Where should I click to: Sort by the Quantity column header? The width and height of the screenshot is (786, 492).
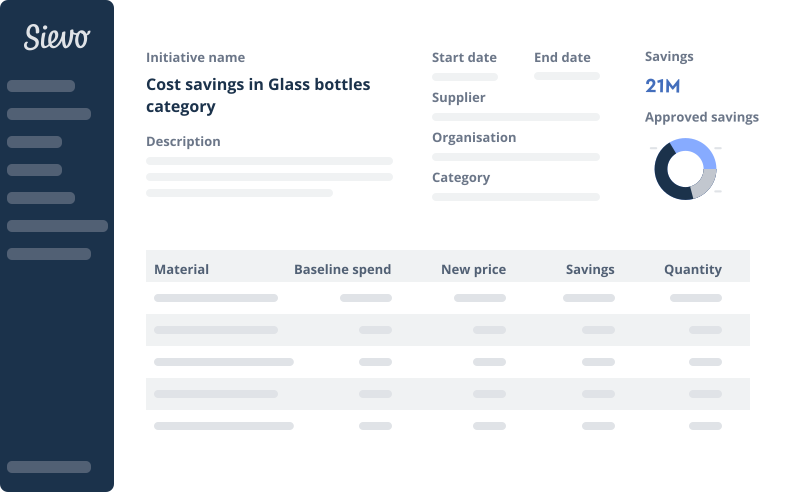point(693,269)
